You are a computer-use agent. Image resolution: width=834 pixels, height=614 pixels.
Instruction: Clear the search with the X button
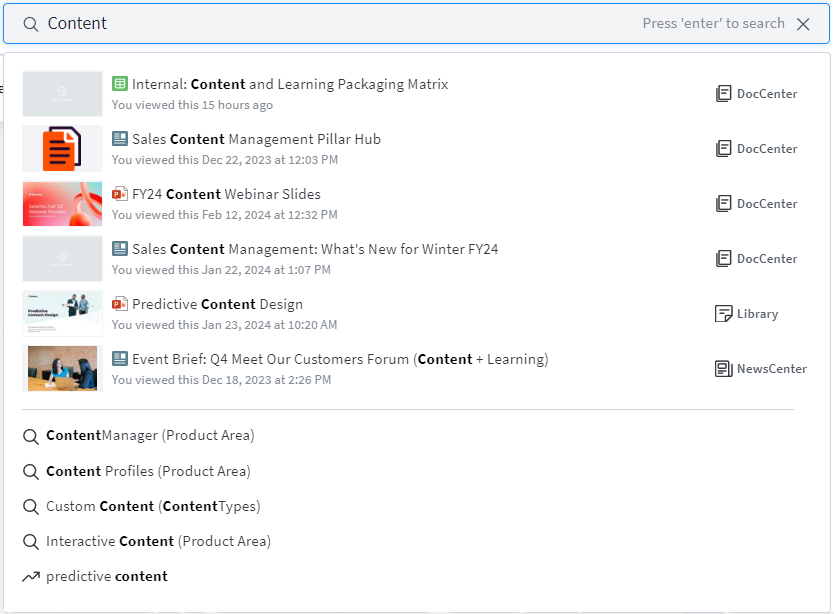point(804,23)
